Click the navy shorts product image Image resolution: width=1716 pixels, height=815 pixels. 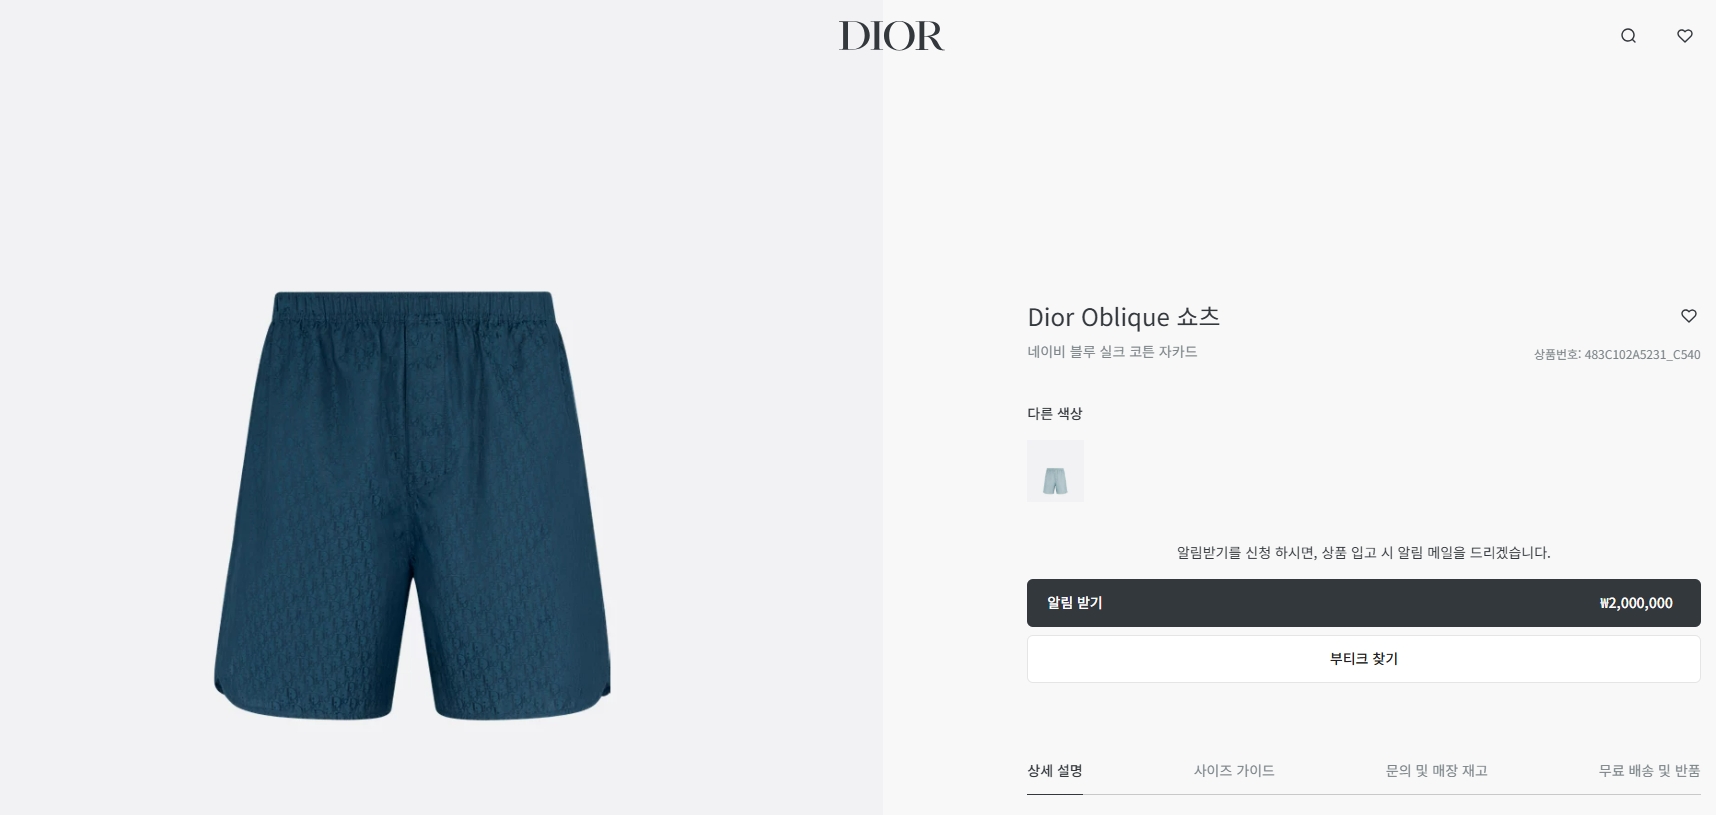(x=412, y=505)
